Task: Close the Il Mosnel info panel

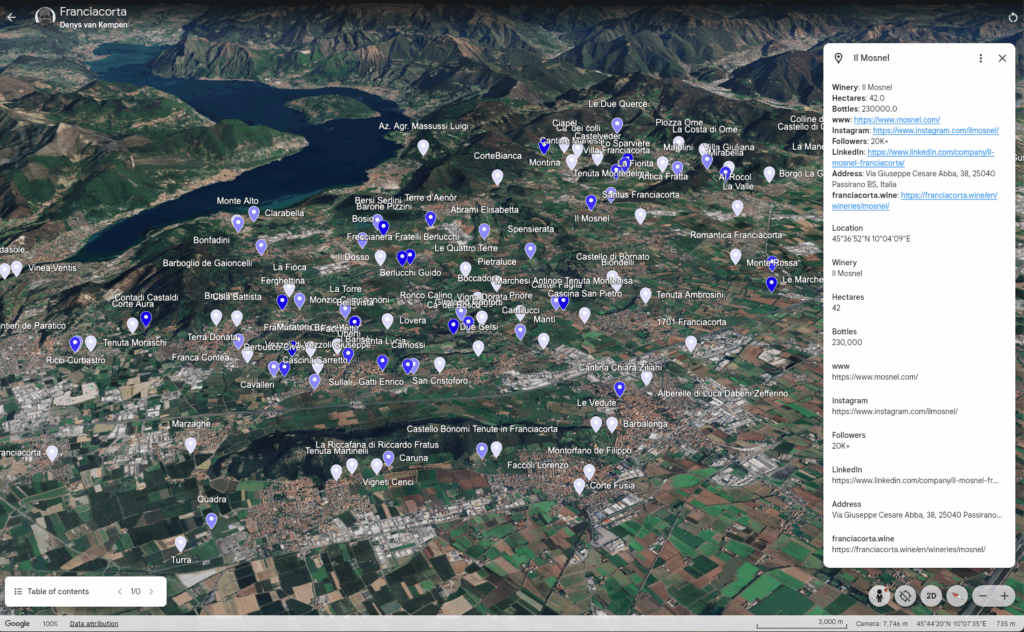Action: tap(1002, 58)
